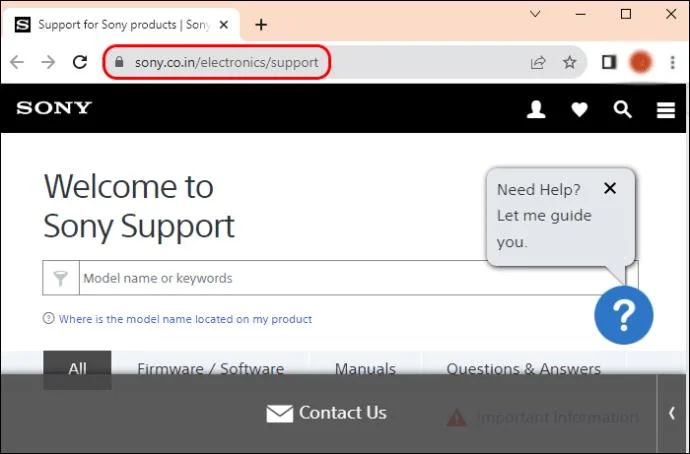Click the Welcome to Sony Support heading
Viewport: 690px width, 454px height.
point(139,206)
